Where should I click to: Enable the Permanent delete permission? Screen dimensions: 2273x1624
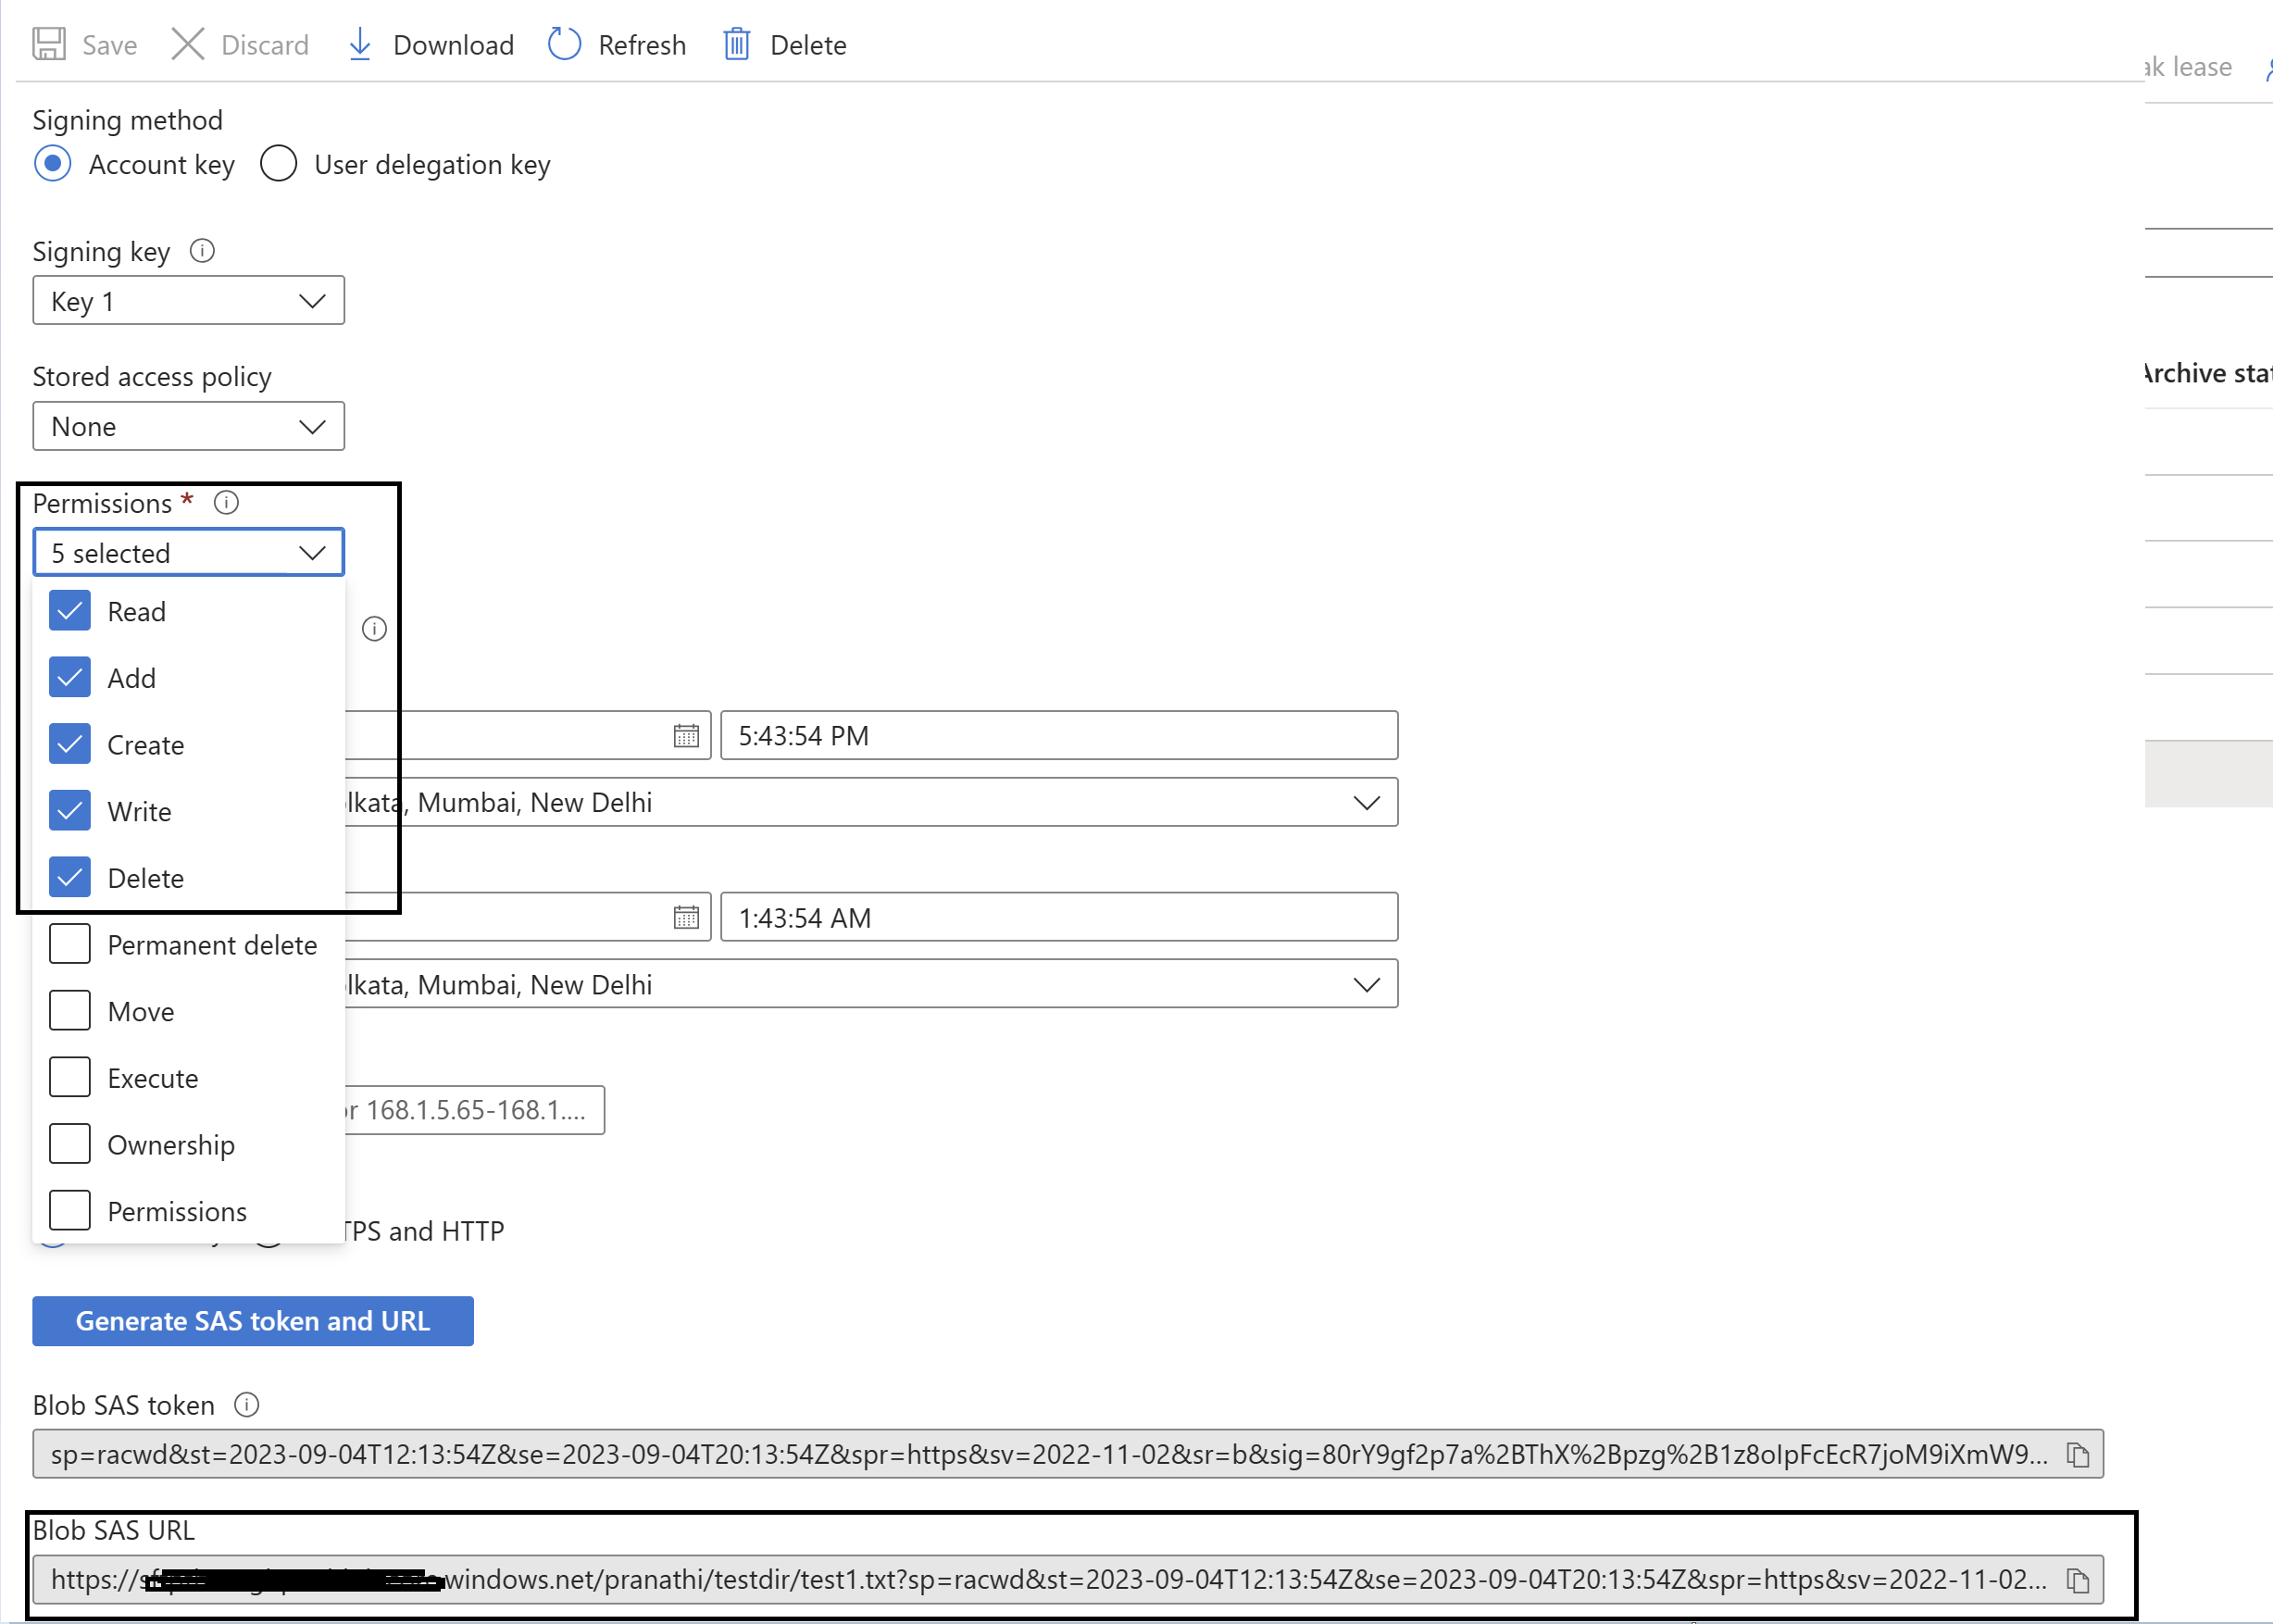69,943
